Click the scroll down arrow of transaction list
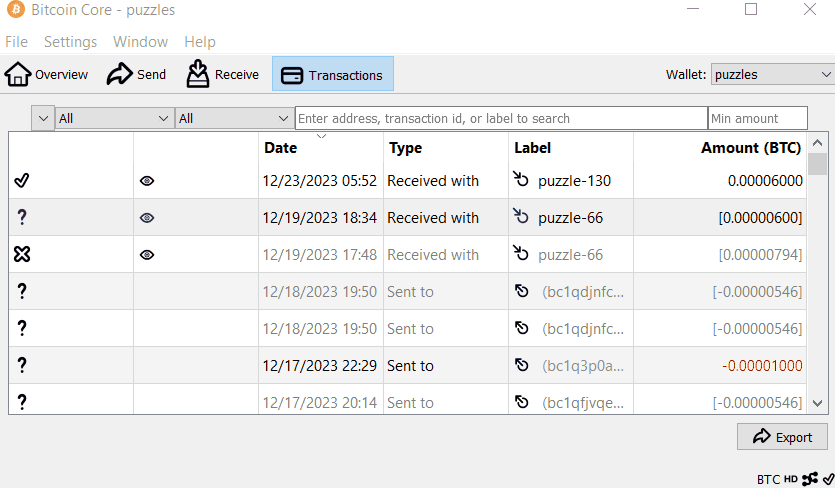Image resolution: width=835 pixels, height=488 pixels. 817,403
